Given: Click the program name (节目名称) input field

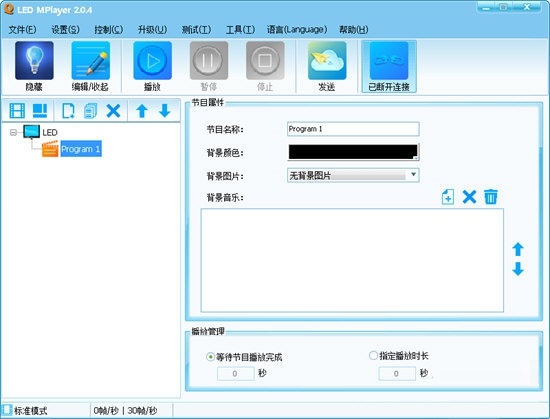Looking at the screenshot, I should (x=353, y=129).
